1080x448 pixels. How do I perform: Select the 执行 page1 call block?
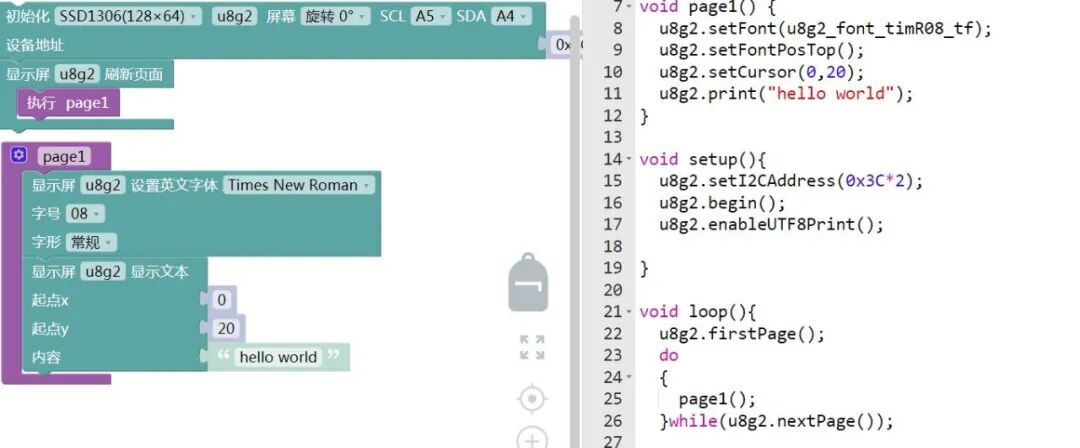(x=68, y=103)
